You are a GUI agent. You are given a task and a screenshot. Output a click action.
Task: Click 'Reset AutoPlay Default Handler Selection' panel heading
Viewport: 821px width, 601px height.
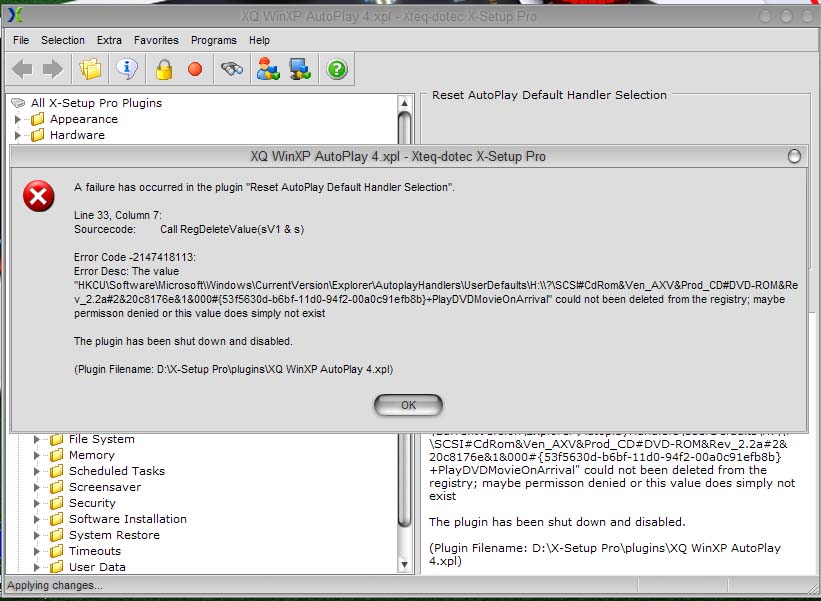549,95
